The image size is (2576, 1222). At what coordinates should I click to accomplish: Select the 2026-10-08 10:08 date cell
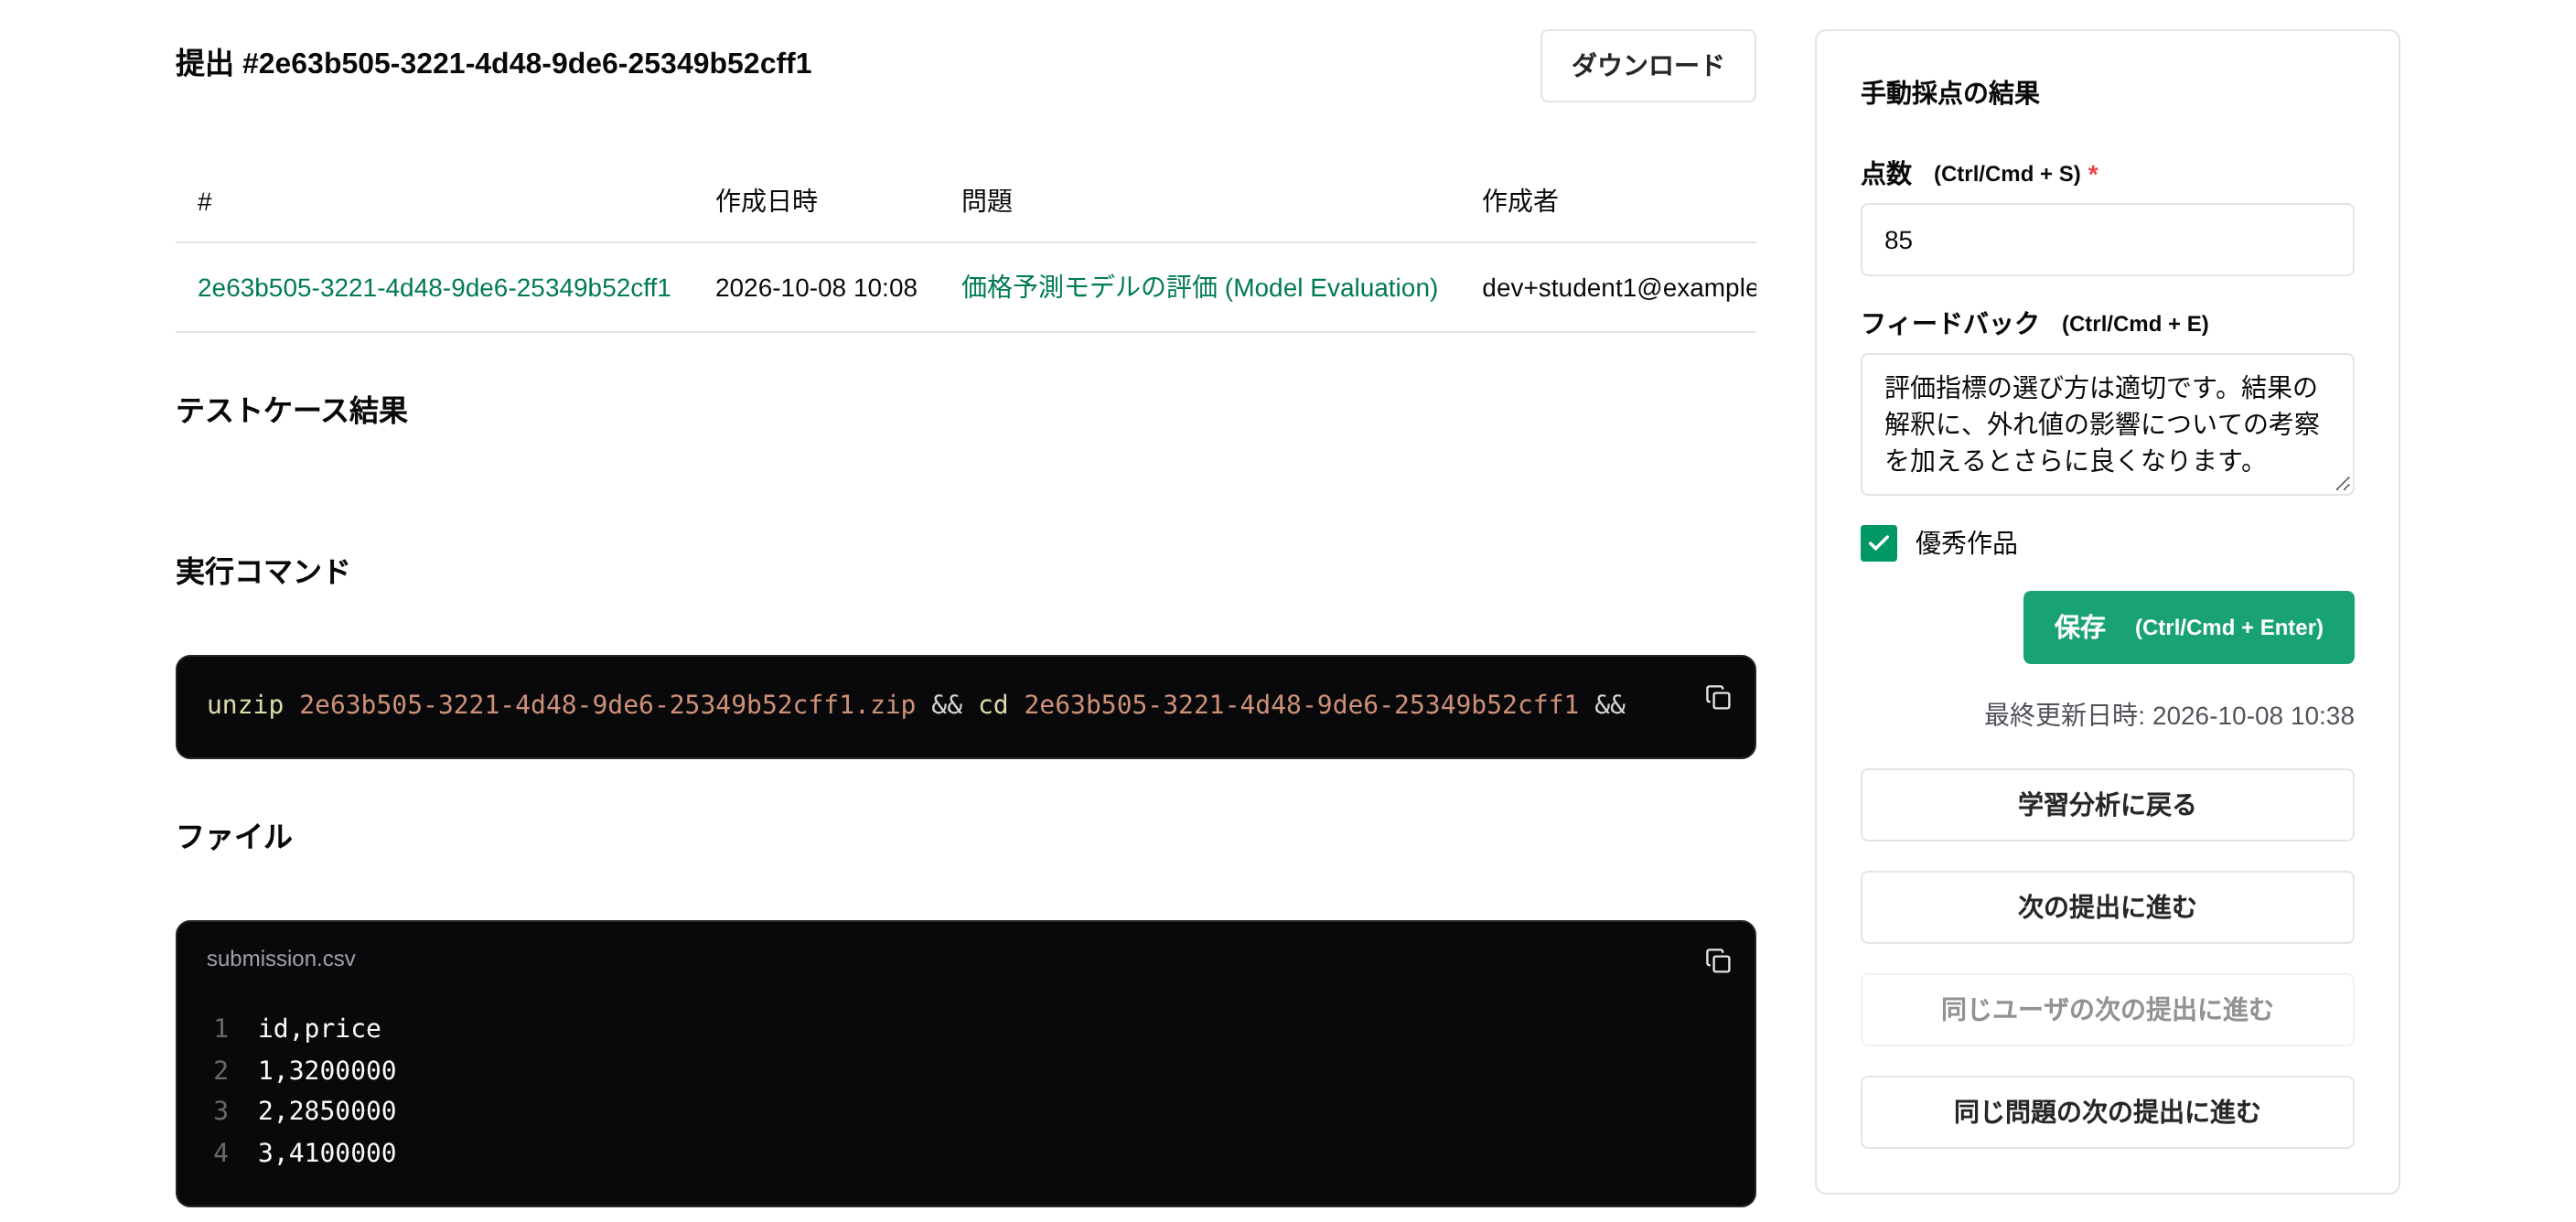point(816,288)
